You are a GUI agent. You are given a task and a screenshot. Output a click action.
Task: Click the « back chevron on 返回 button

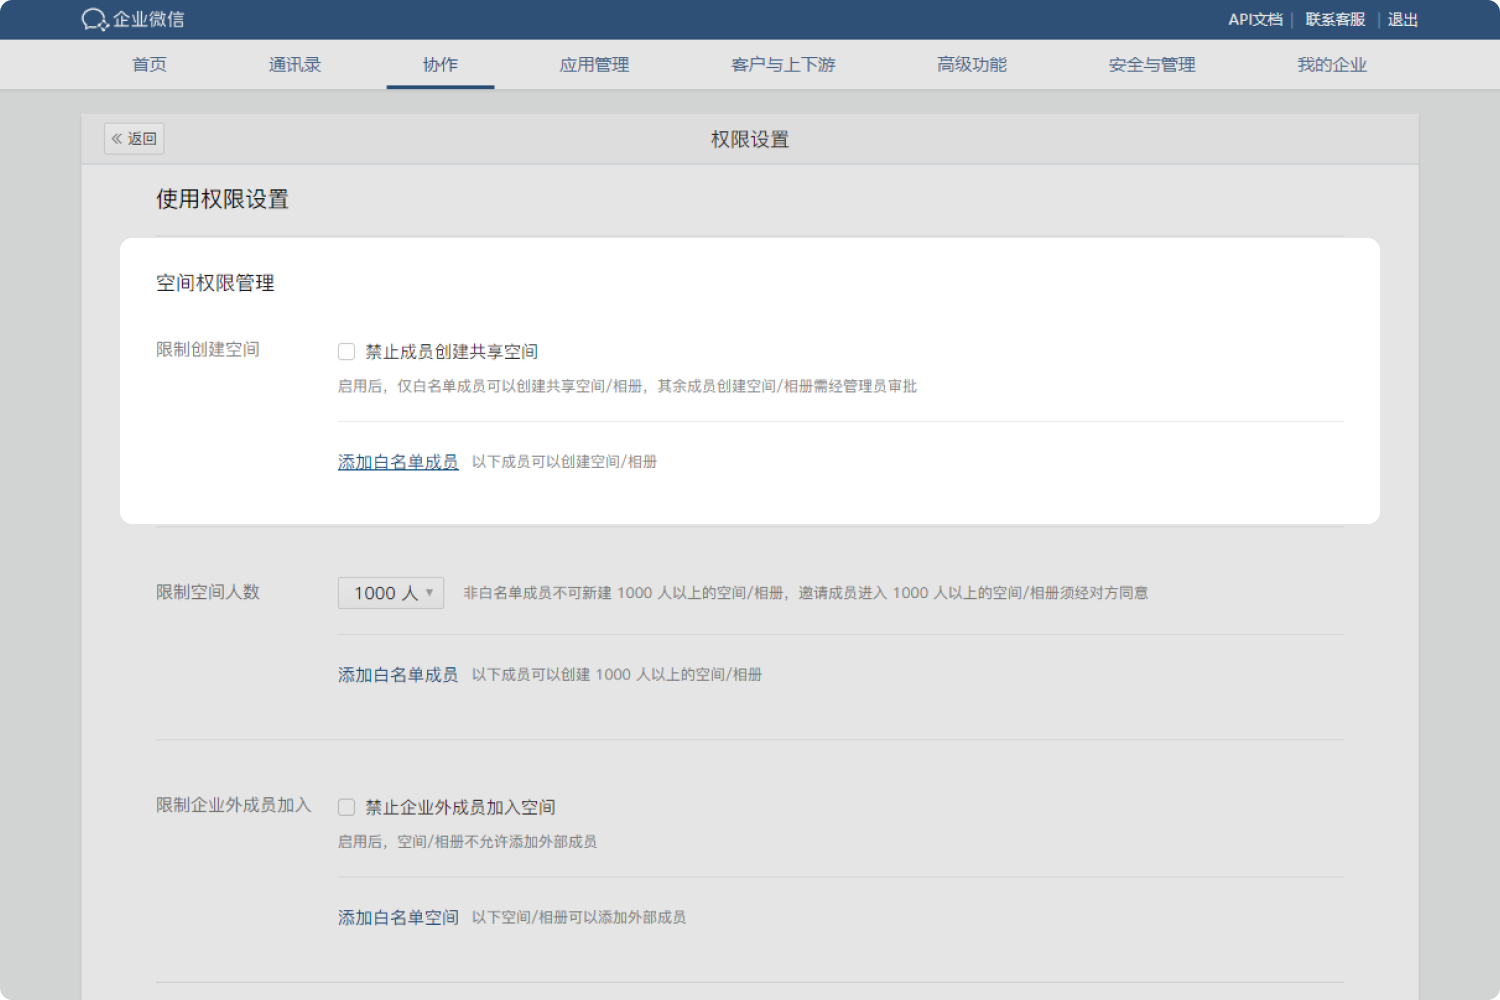coord(117,138)
